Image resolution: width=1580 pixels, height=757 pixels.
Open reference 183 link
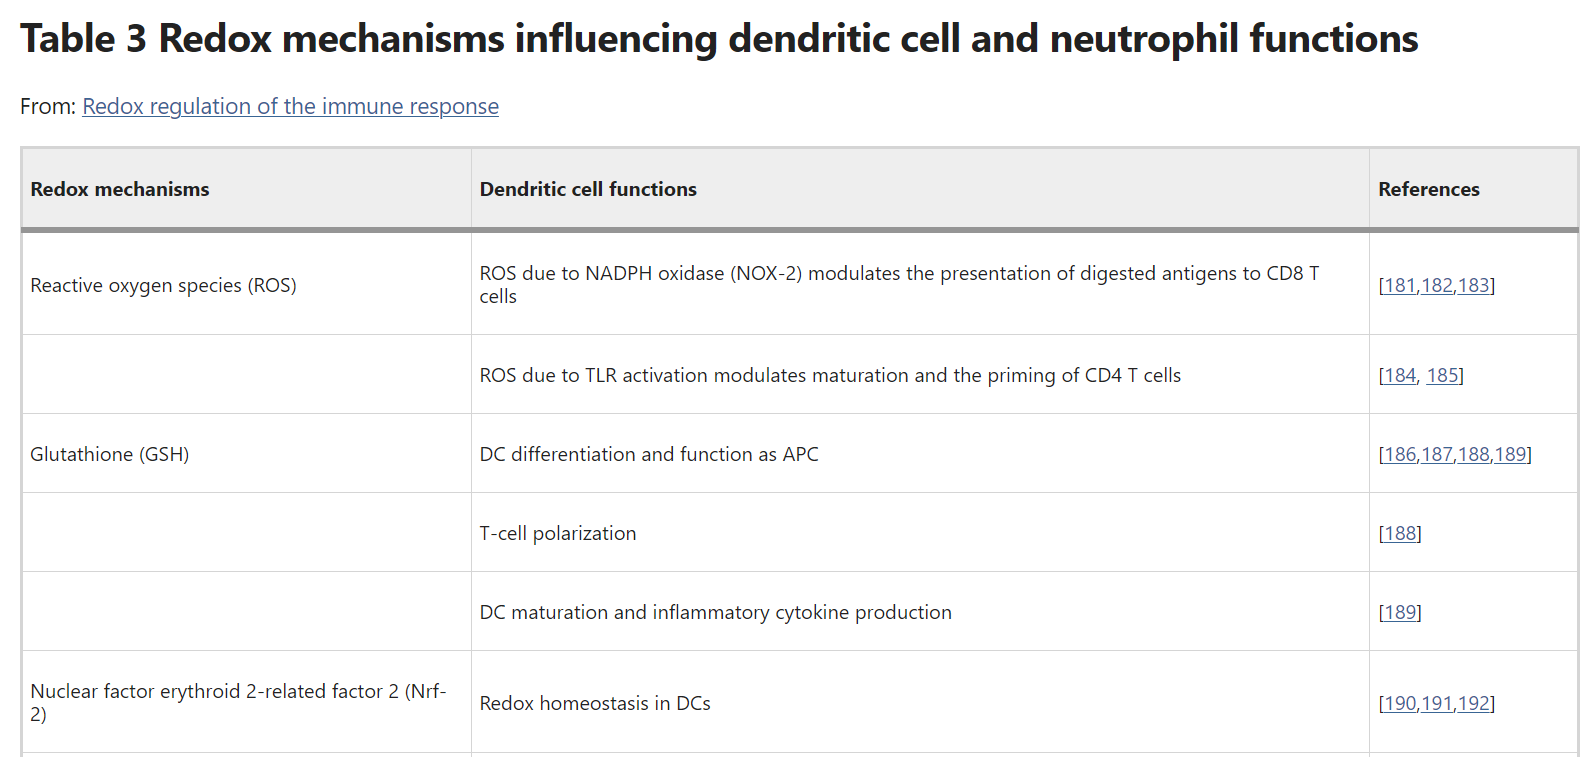click(x=1473, y=286)
